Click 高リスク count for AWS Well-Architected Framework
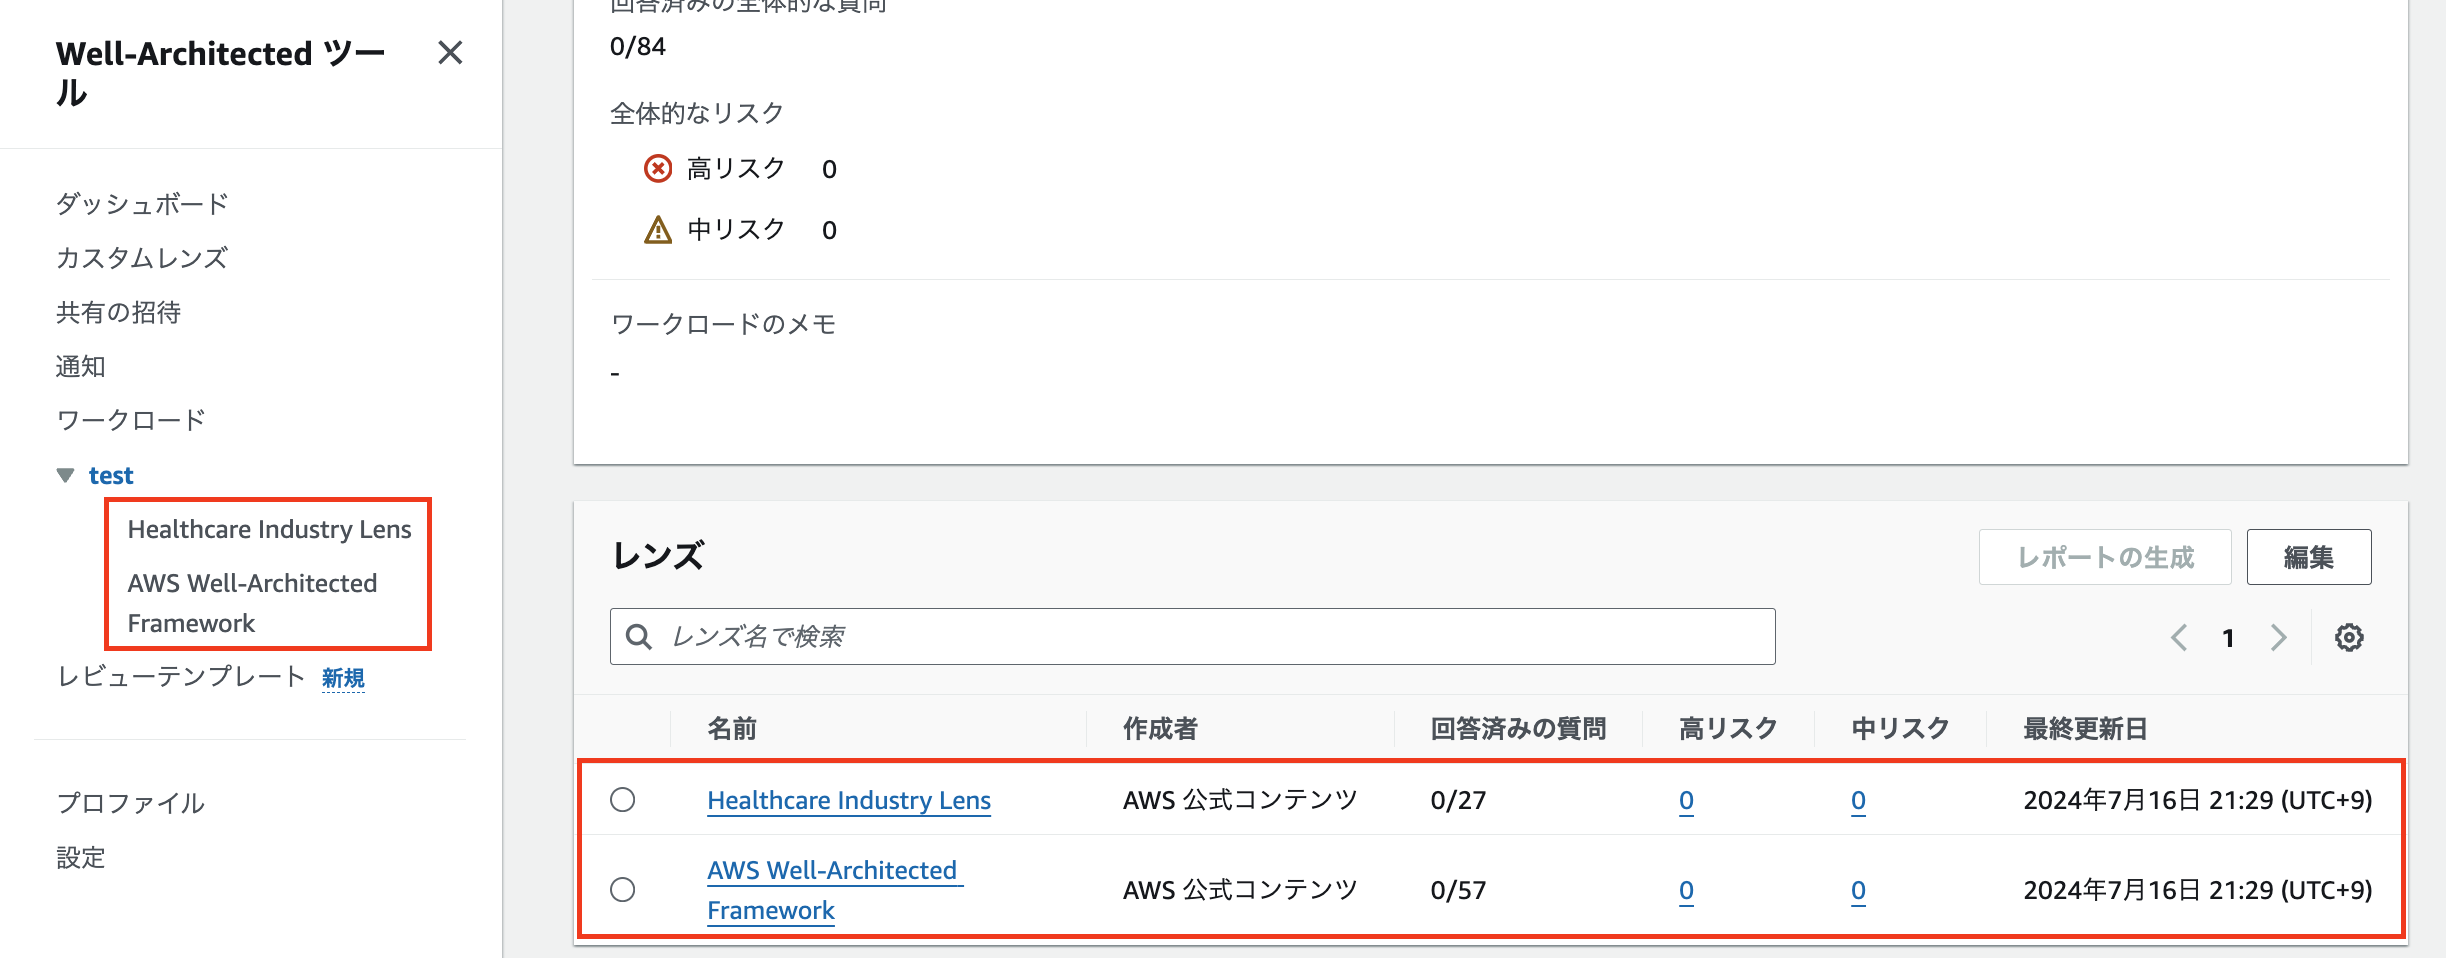This screenshot has width=2446, height=958. (x=1686, y=890)
